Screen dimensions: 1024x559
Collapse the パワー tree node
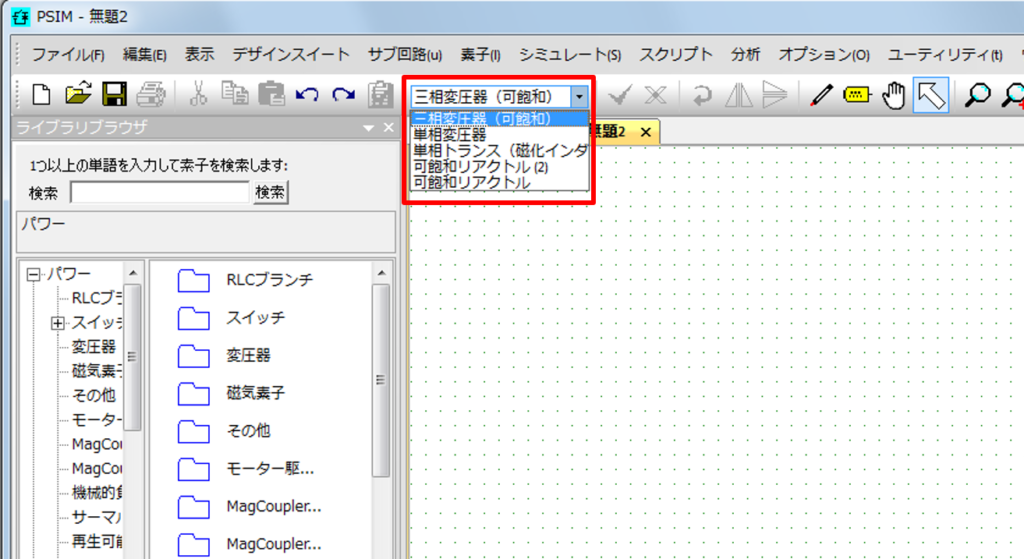[x=33, y=274]
